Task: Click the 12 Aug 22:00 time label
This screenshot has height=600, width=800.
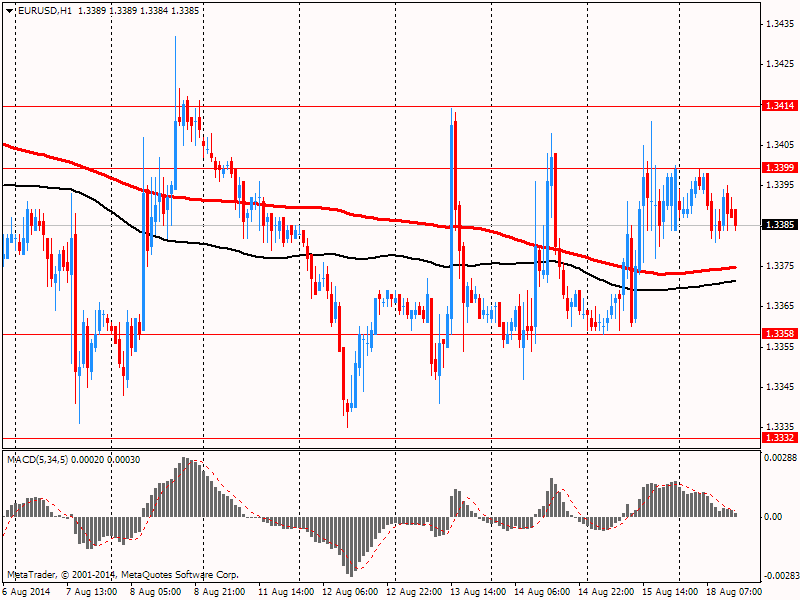Action: point(414,592)
